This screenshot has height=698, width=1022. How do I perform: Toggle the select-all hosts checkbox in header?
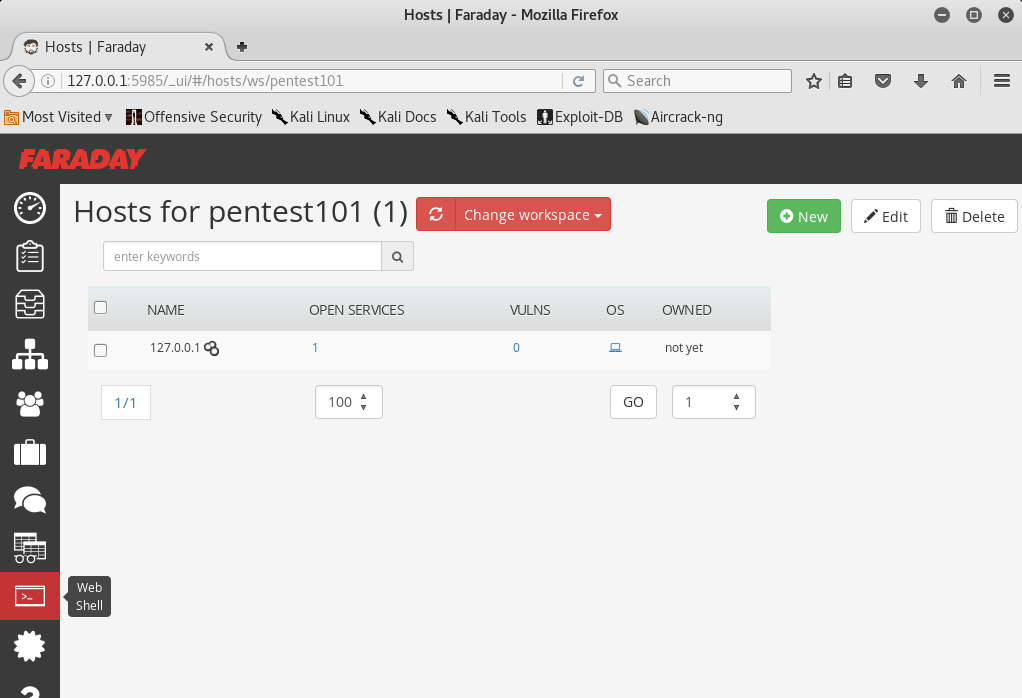coord(100,308)
